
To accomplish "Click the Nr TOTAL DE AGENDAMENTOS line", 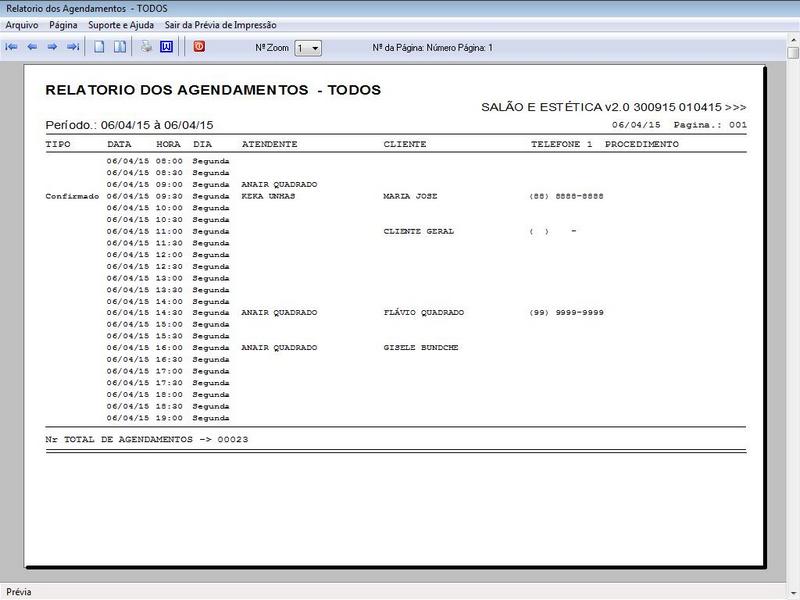I will [147, 440].
